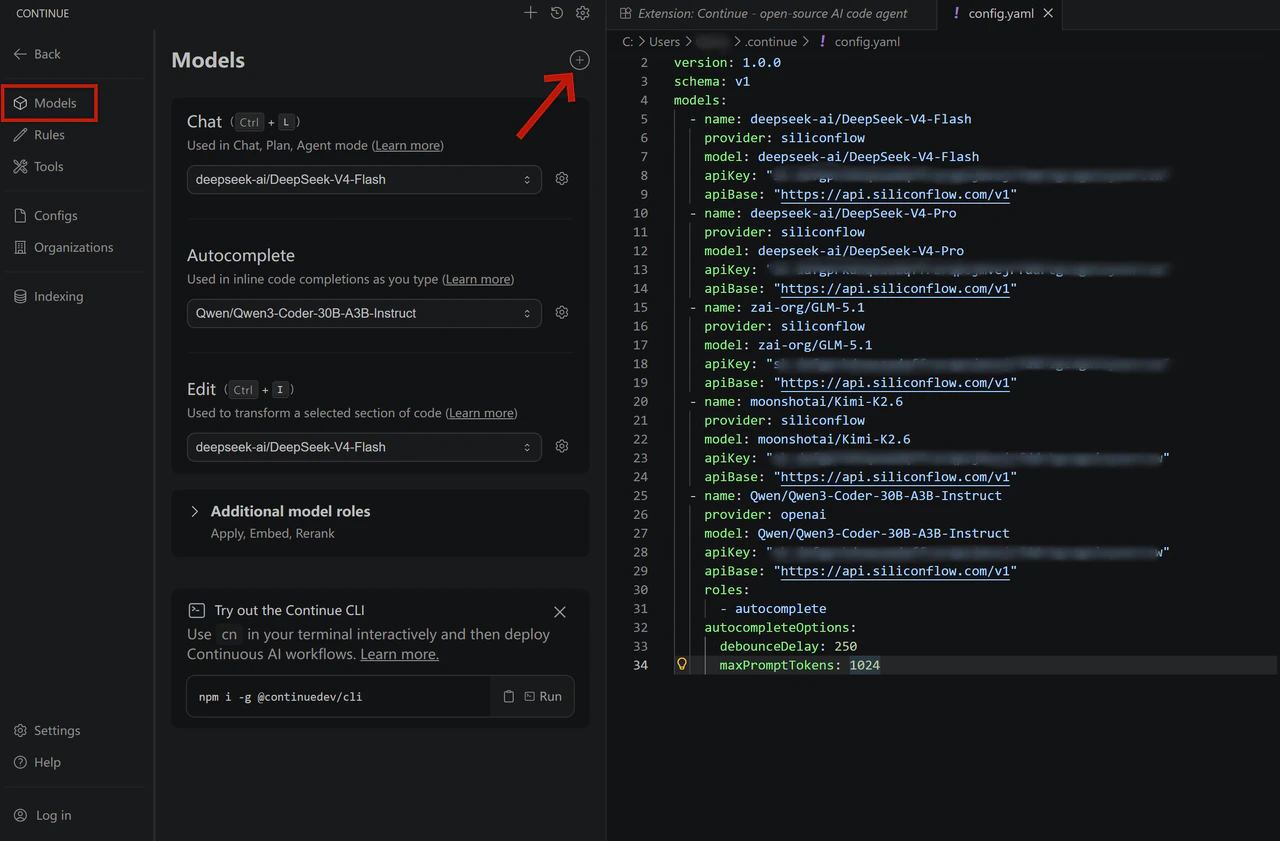Image resolution: width=1280 pixels, height=841 pixels.
Task: Click the 'schema: v1' line
Action: pos(712,81)
